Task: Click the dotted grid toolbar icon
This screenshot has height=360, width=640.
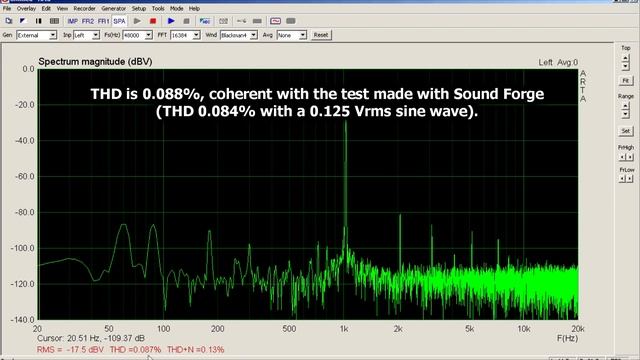Action: tap(223, 21)
